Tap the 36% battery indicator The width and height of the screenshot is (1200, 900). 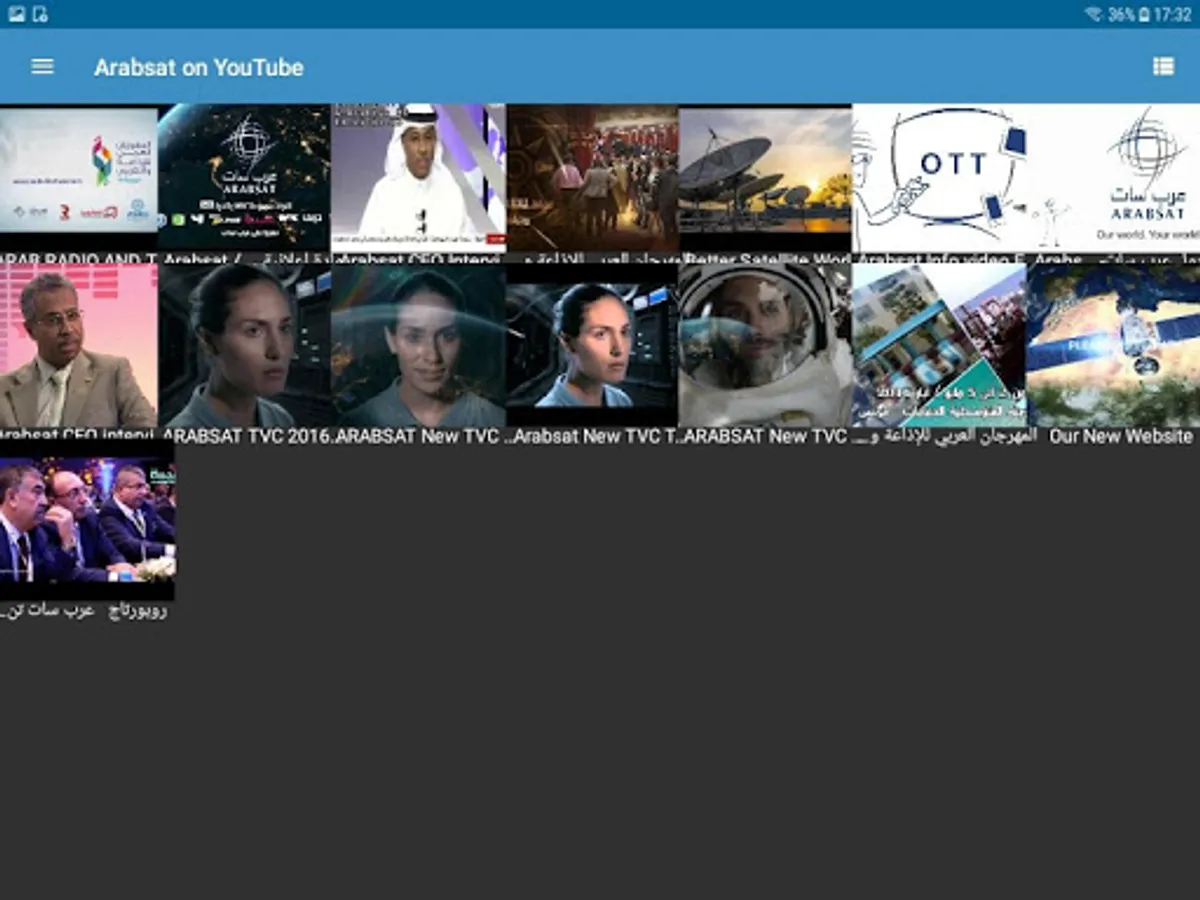(x=1128, y=14)
